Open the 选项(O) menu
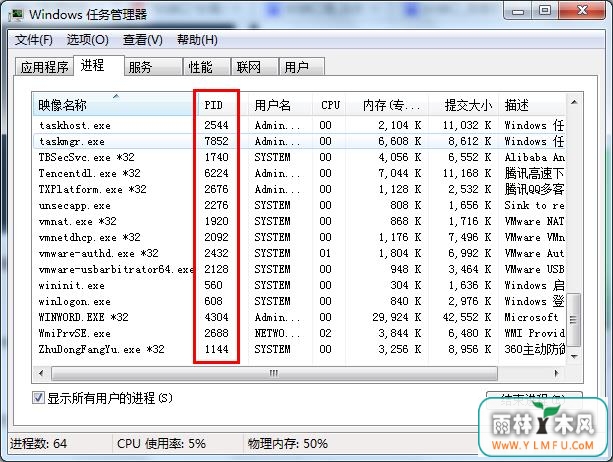 88,40
